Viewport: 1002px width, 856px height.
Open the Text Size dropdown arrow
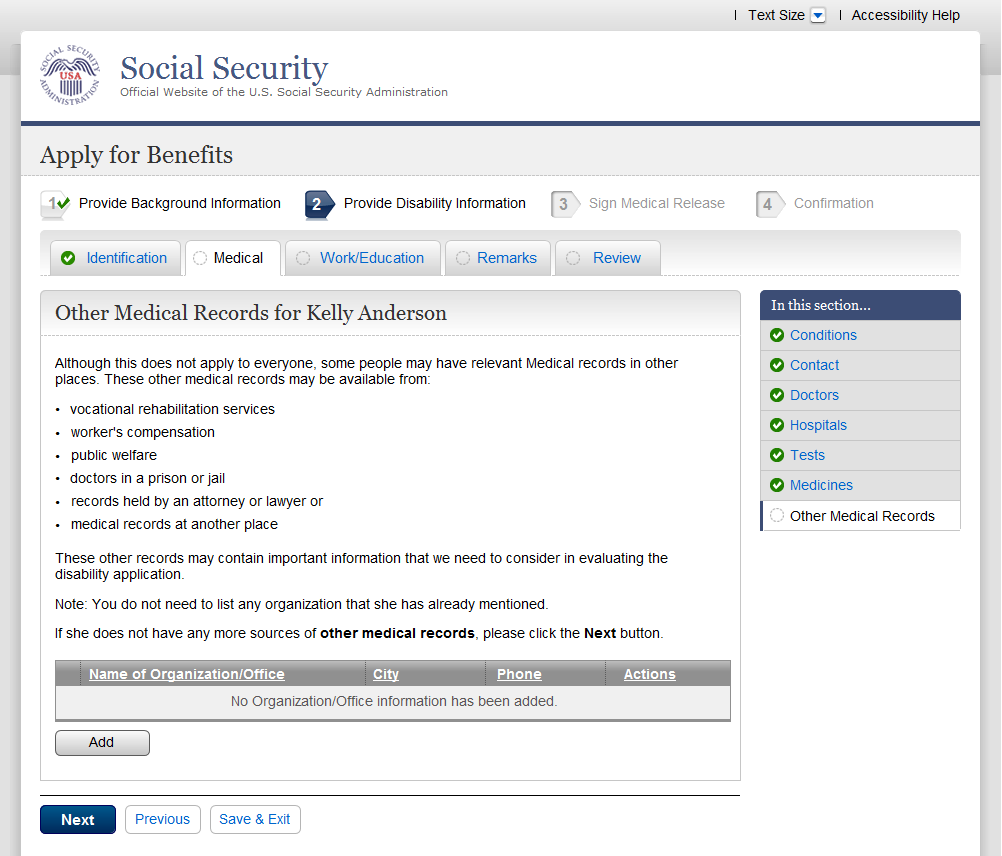pyautogui.click(x=818, y=15)
